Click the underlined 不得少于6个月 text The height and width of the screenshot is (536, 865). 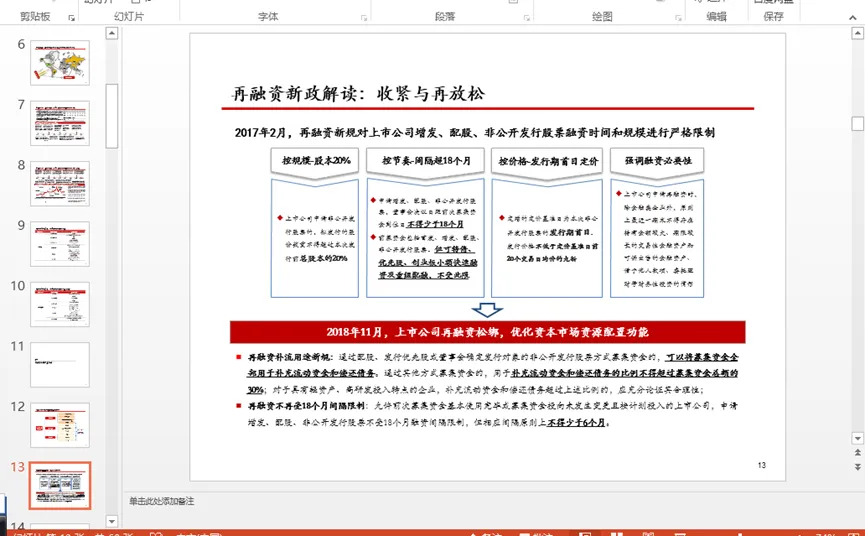click(576, 423)
